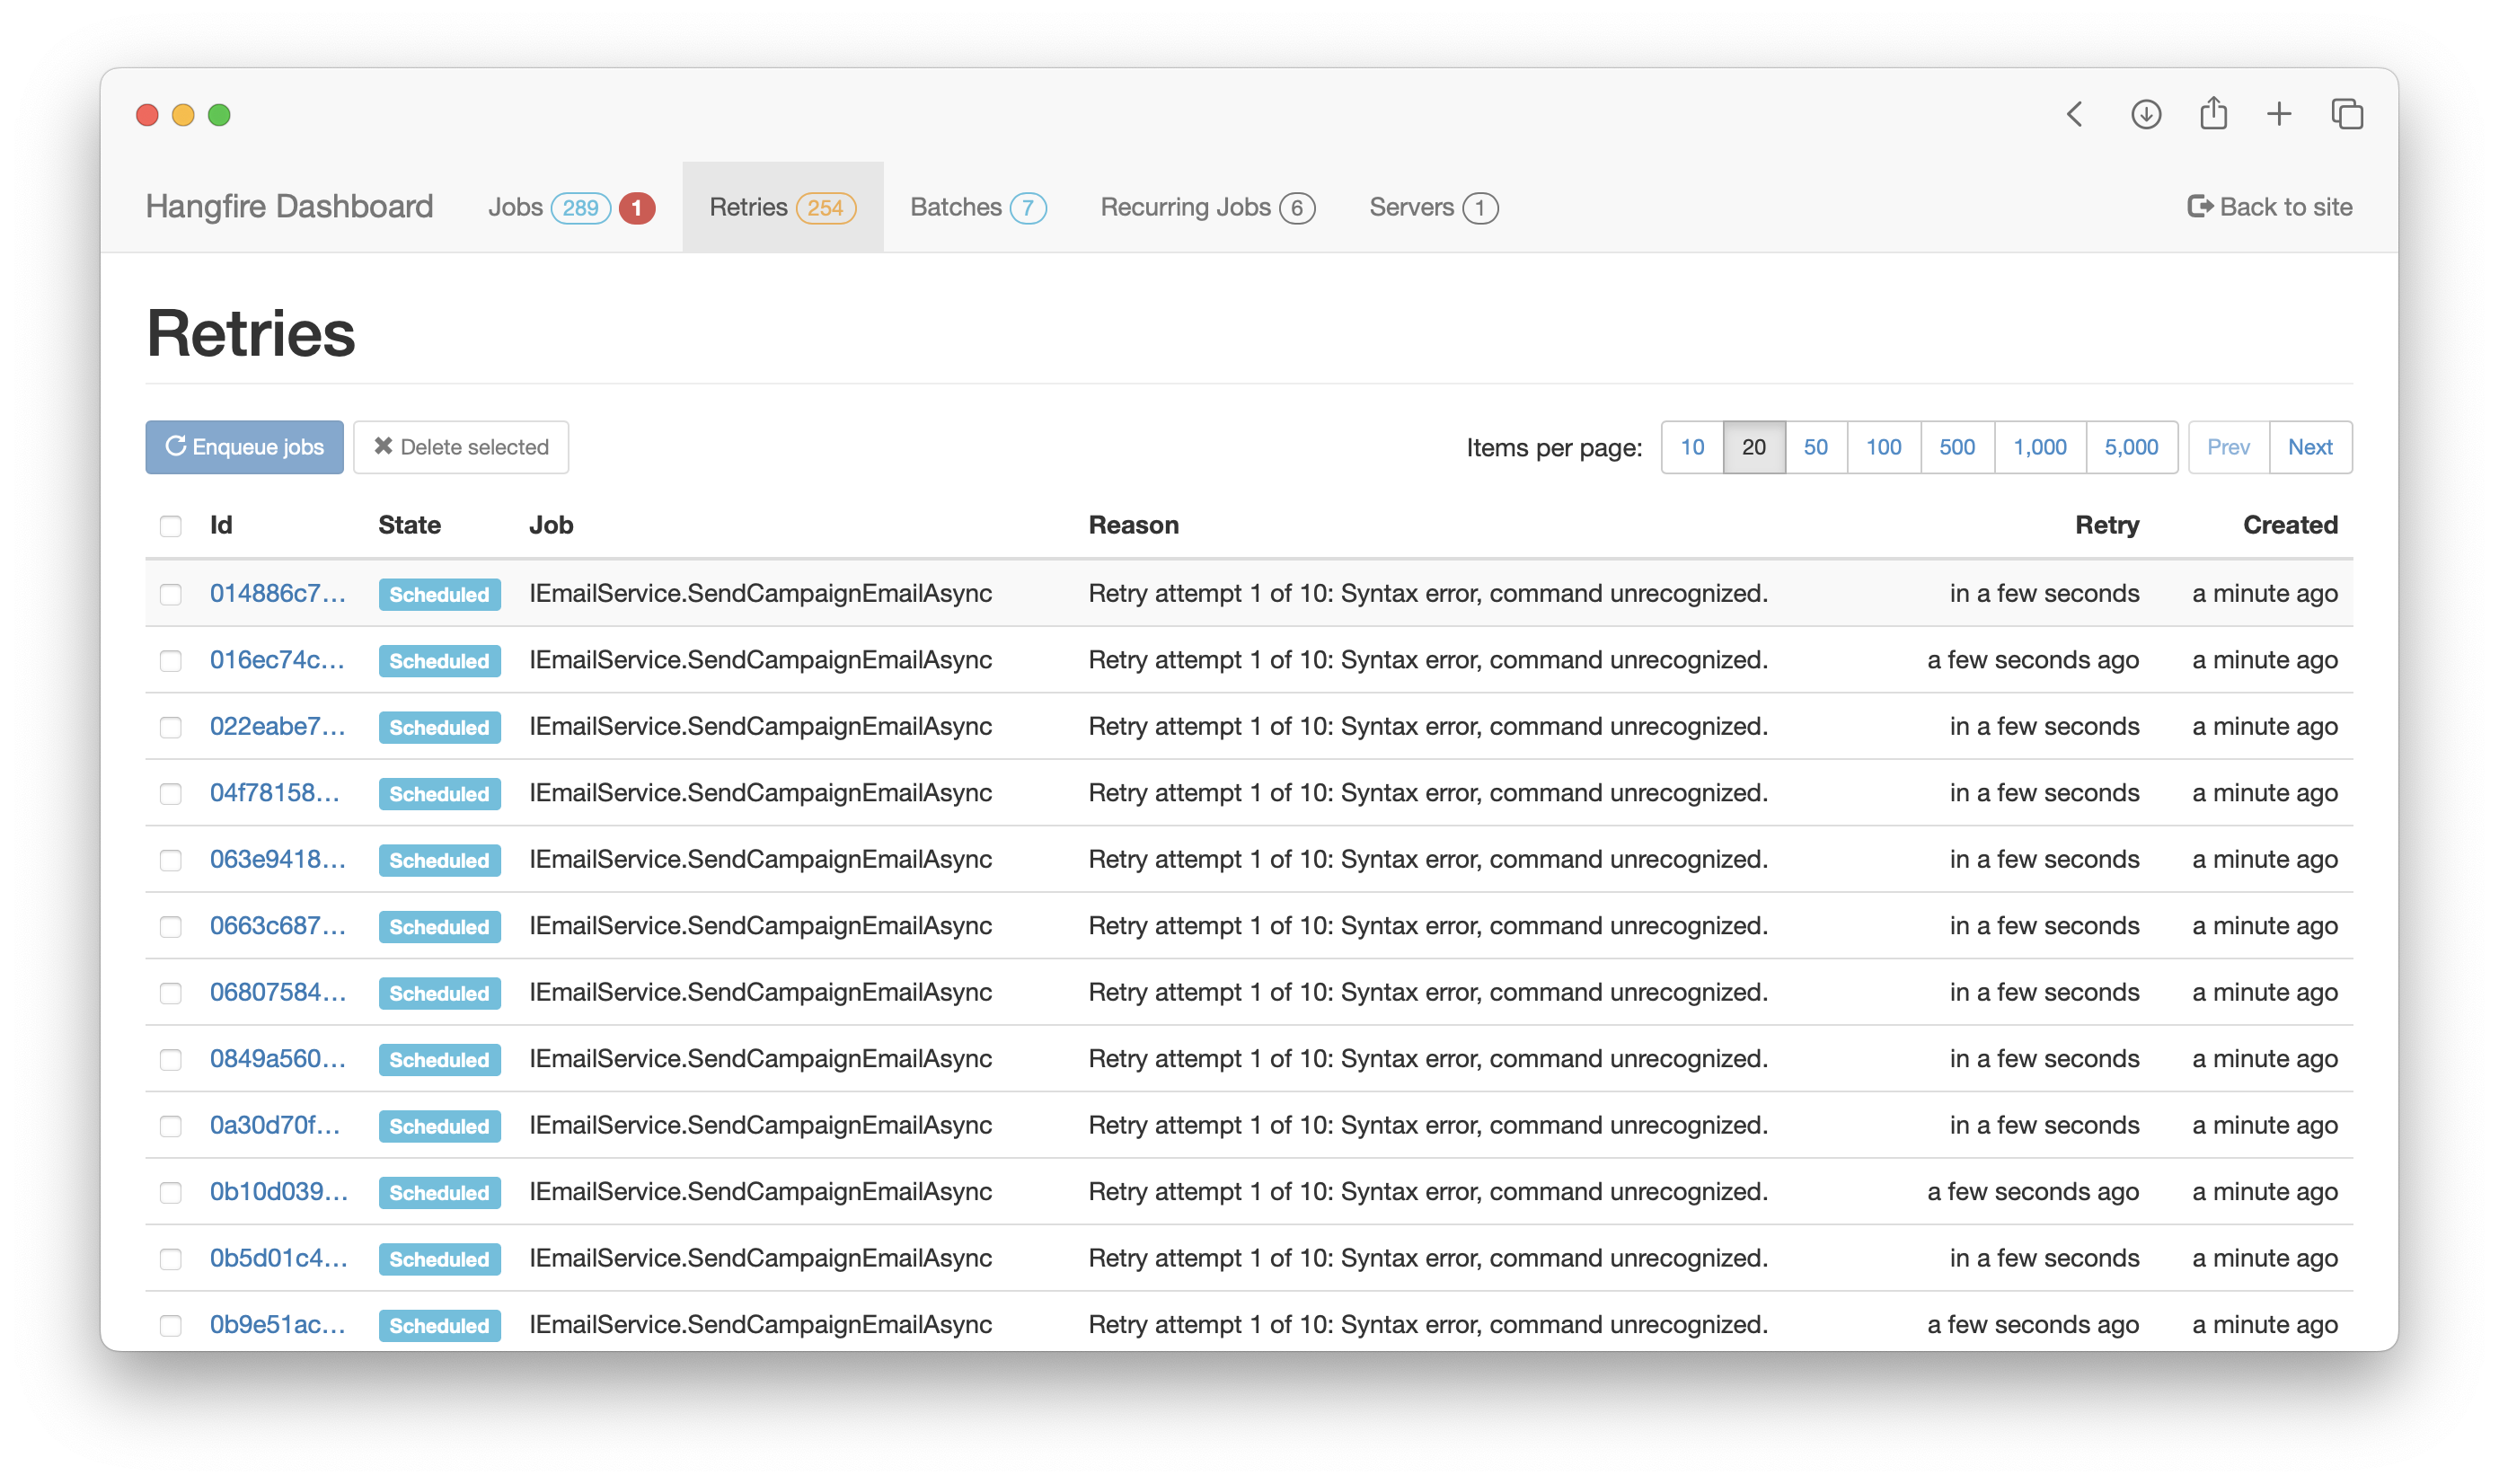Image resolution: width=2499 pixels, height=1484 pixels.
Task: Click the red failed jobs badge
Action: coord(636,208)
